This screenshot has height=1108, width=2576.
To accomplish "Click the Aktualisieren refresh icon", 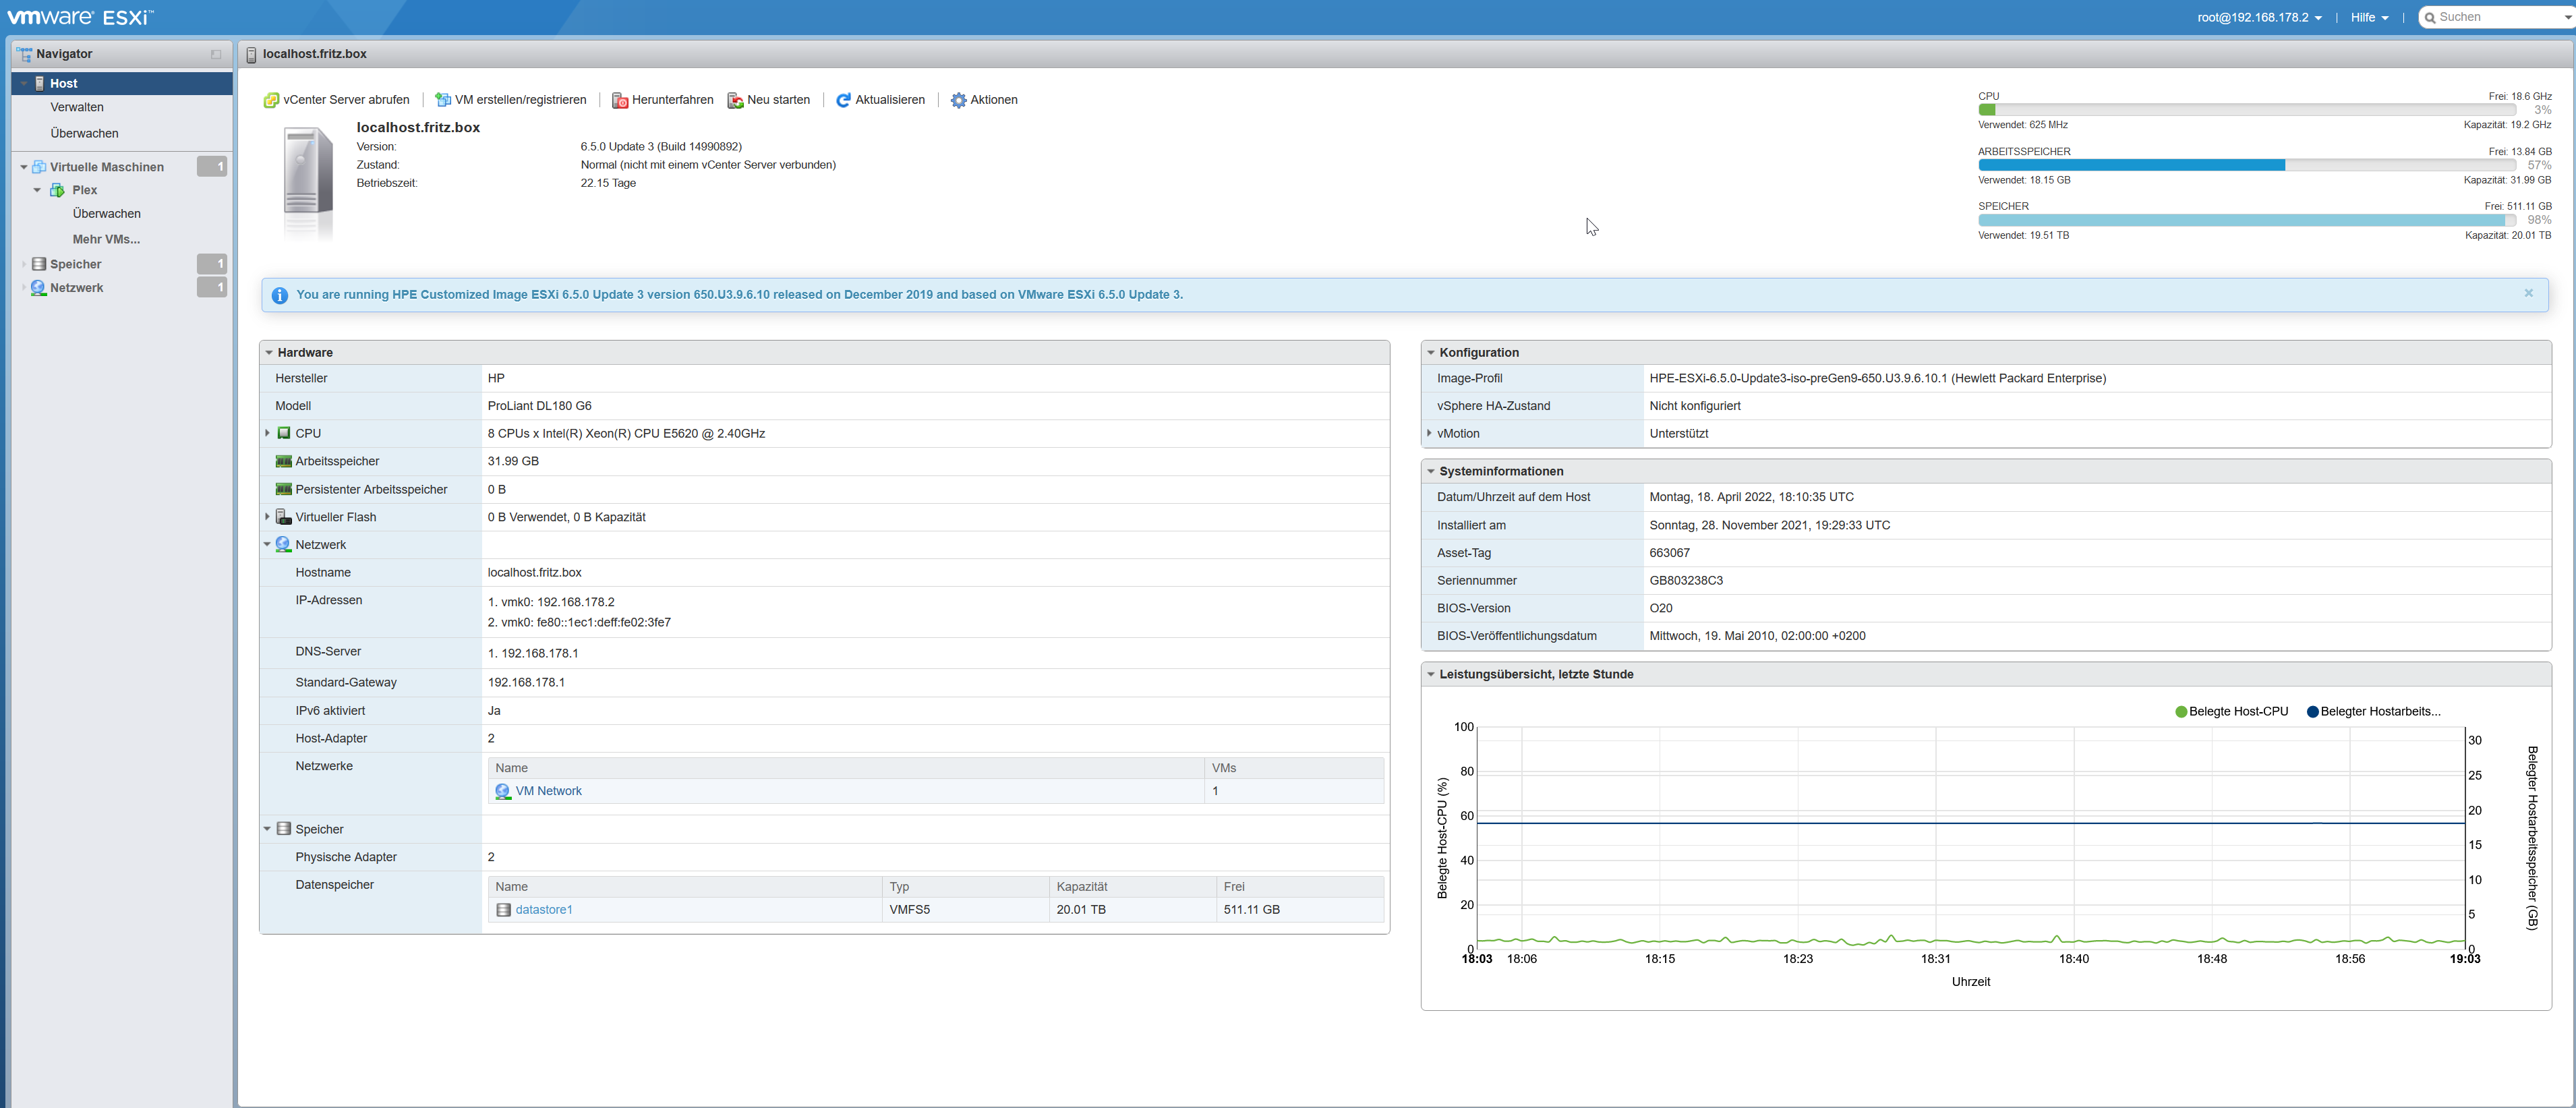I will tap(843, 100).
